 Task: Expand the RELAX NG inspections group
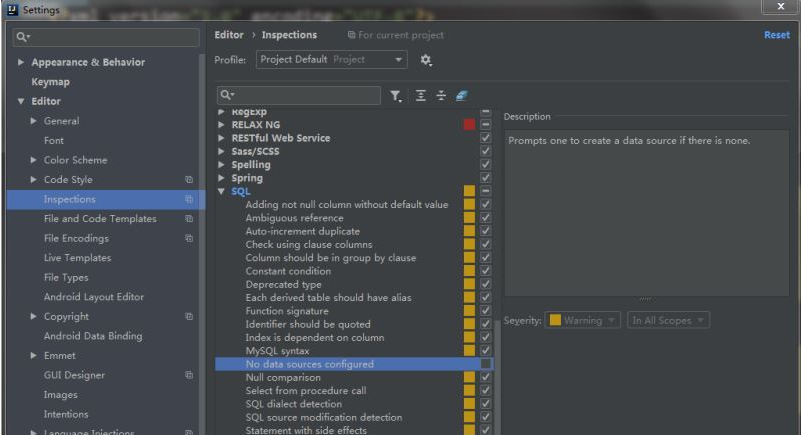click(221, 125)
